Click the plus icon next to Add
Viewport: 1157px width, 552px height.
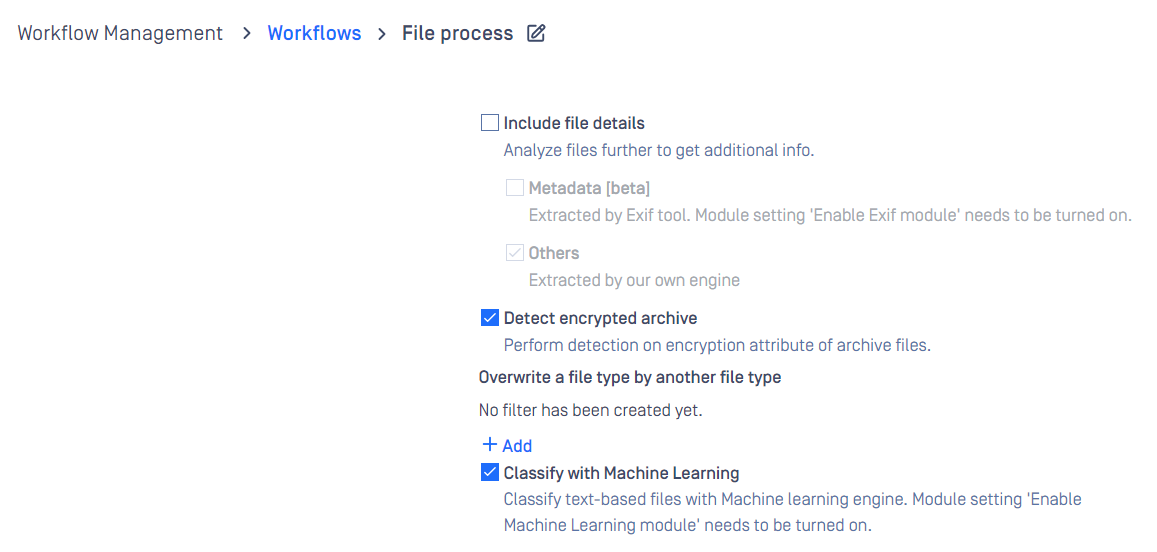pos(489,445)
